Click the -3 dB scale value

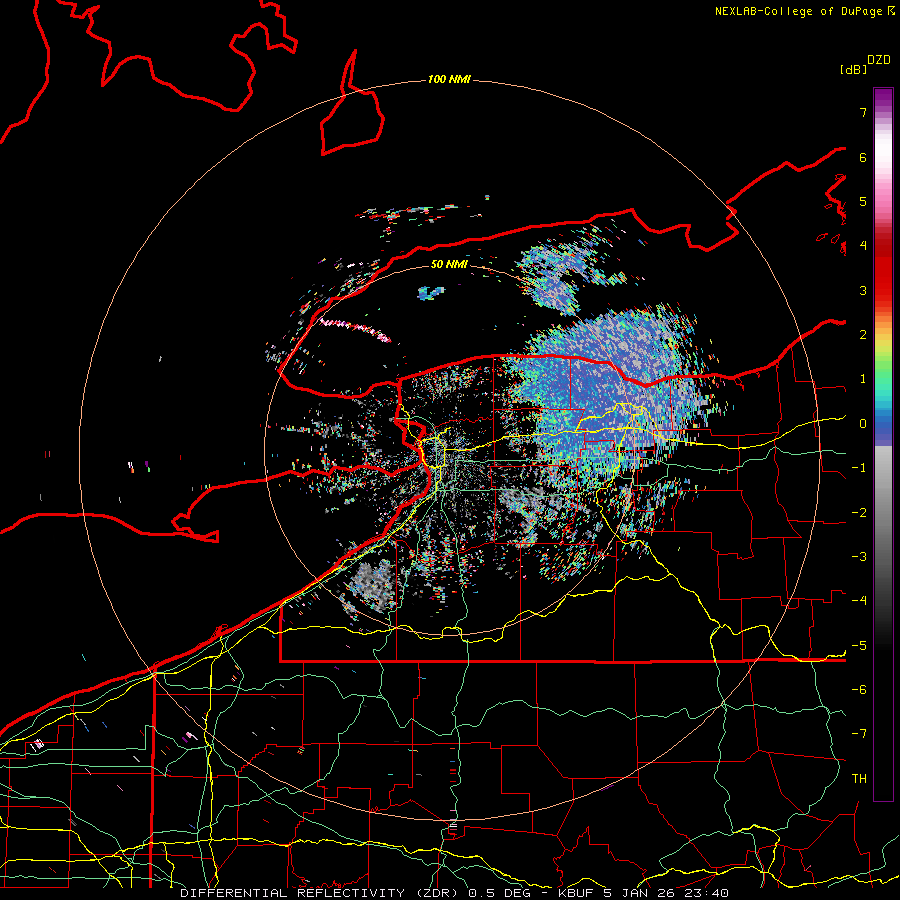click(859, 557)
